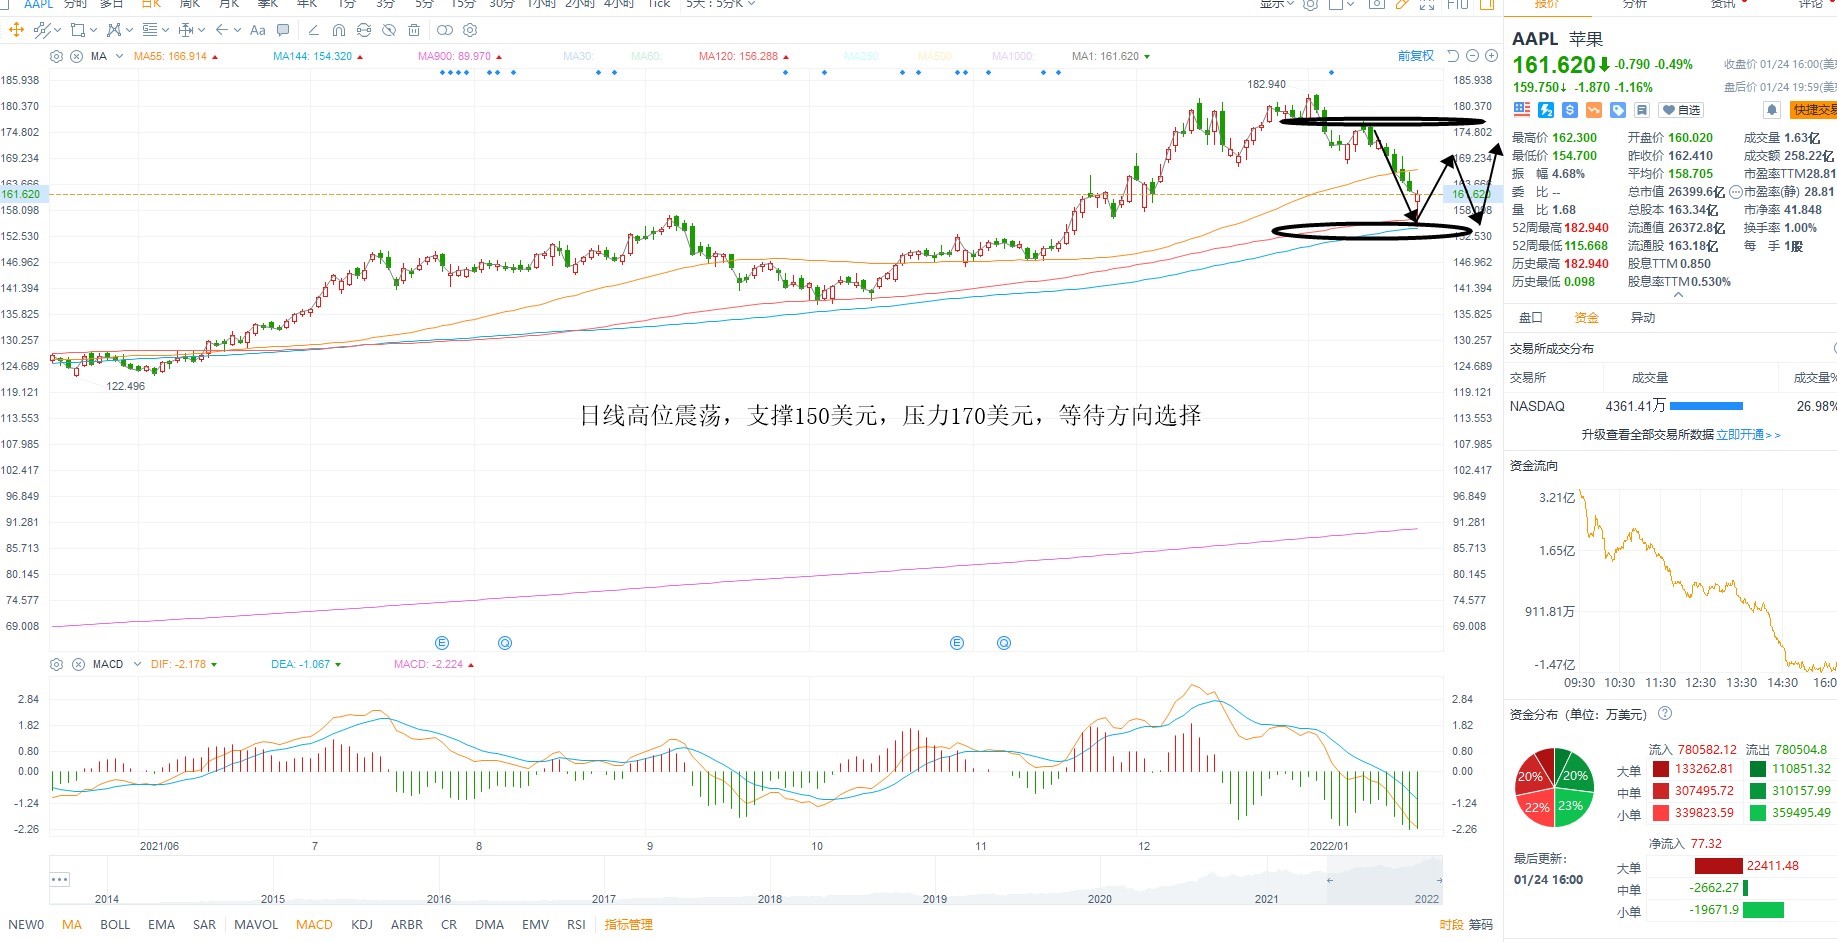The height and width of the screenshot is (942, 1837).
Task: Select the price range measure tool
Action: pyautogui.click(x=186, y=30)
